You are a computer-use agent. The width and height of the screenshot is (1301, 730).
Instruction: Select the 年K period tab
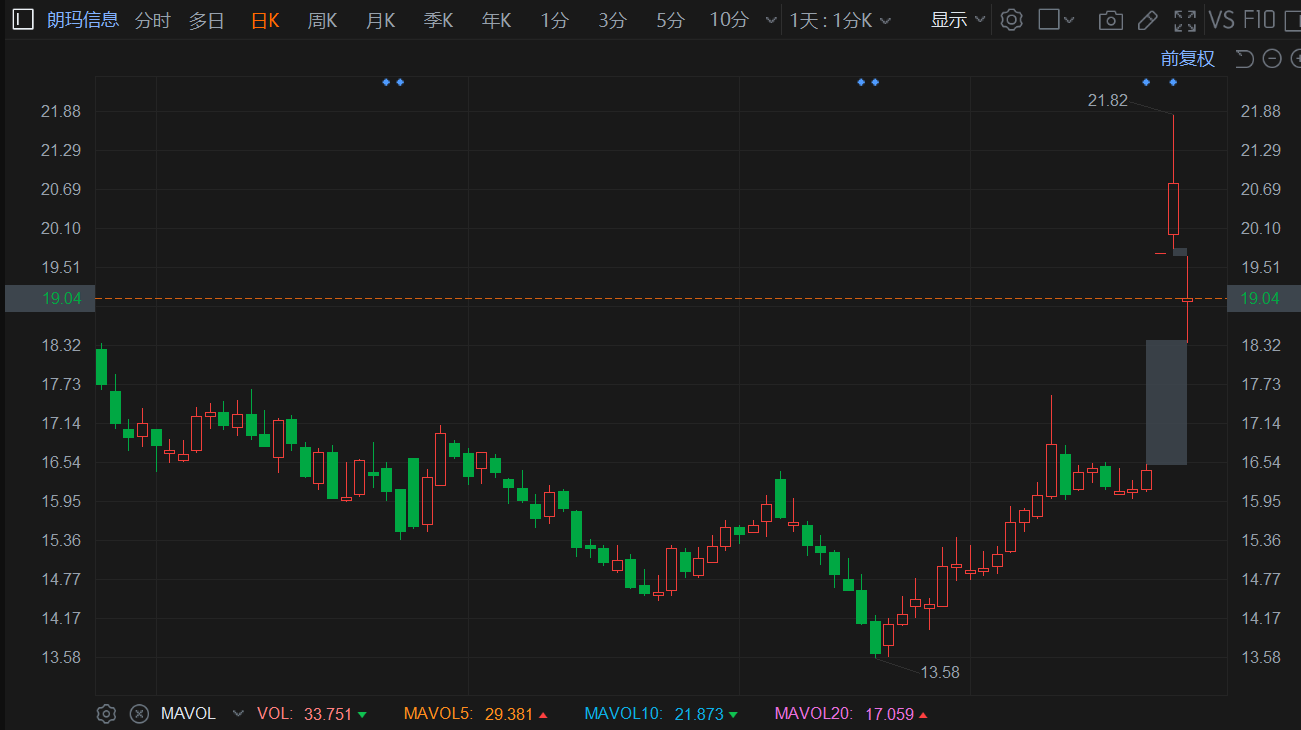497,20
